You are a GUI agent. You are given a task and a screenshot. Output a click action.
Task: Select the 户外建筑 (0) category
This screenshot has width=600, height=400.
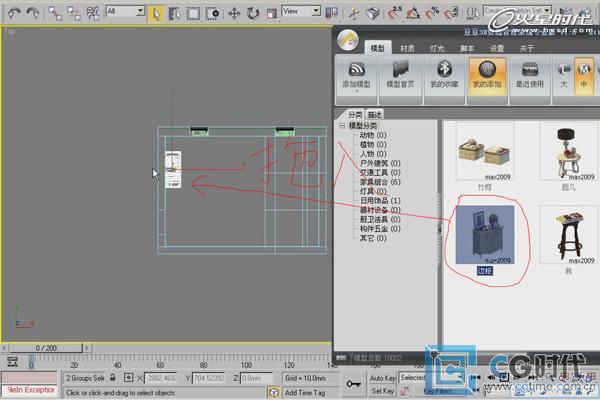pos(380,163)
